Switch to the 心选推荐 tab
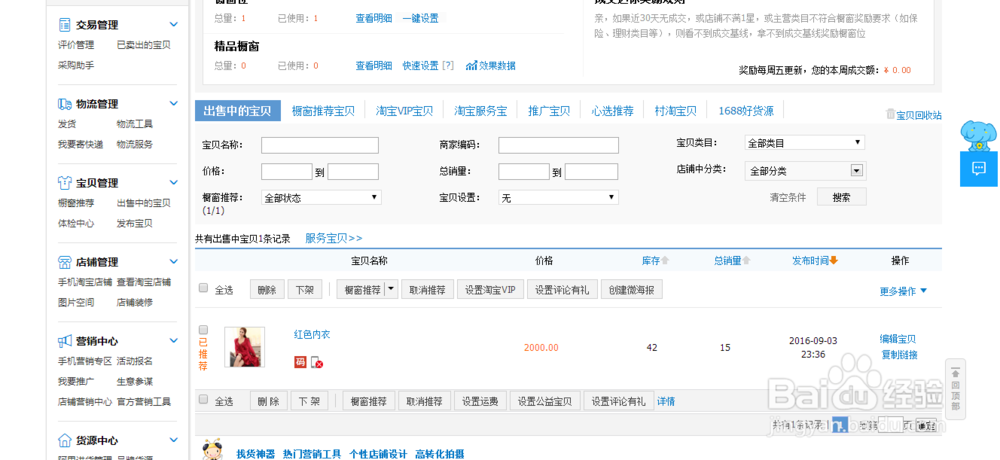Viewport: 1000px width, 460px height. (612, 110)
